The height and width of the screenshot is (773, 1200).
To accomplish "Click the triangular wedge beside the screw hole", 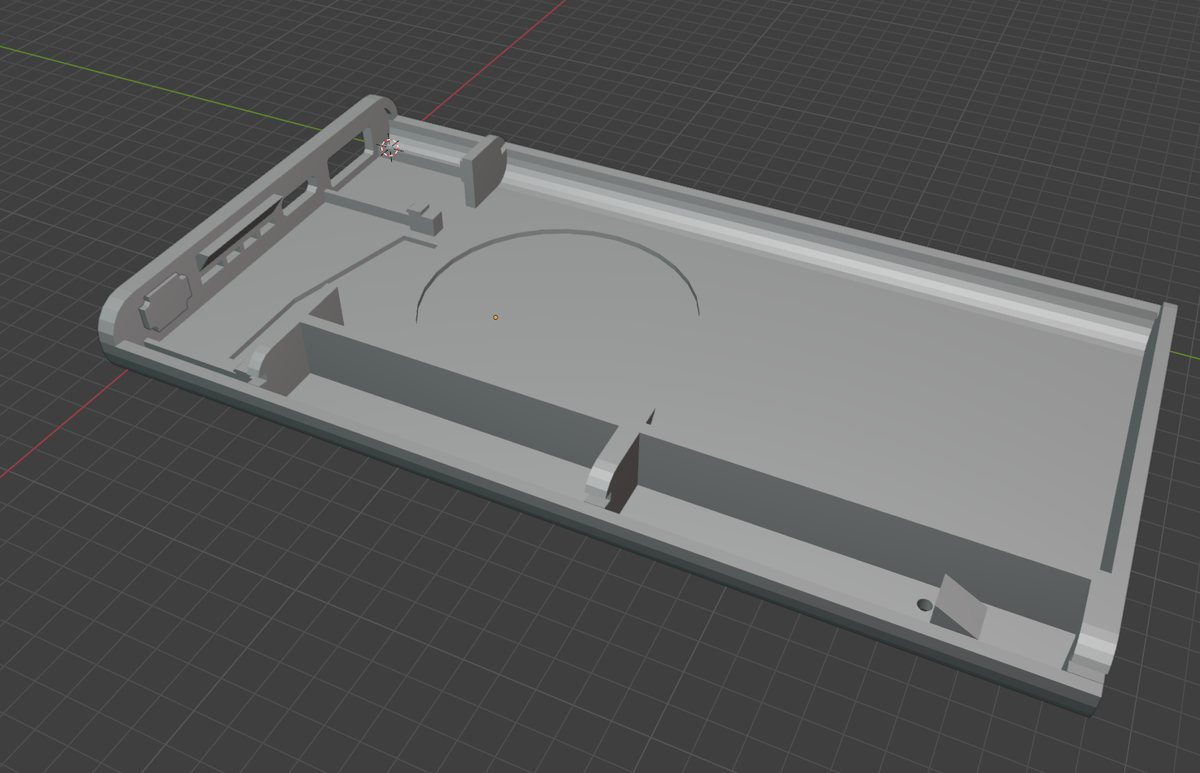I will [x=959, y=606].
